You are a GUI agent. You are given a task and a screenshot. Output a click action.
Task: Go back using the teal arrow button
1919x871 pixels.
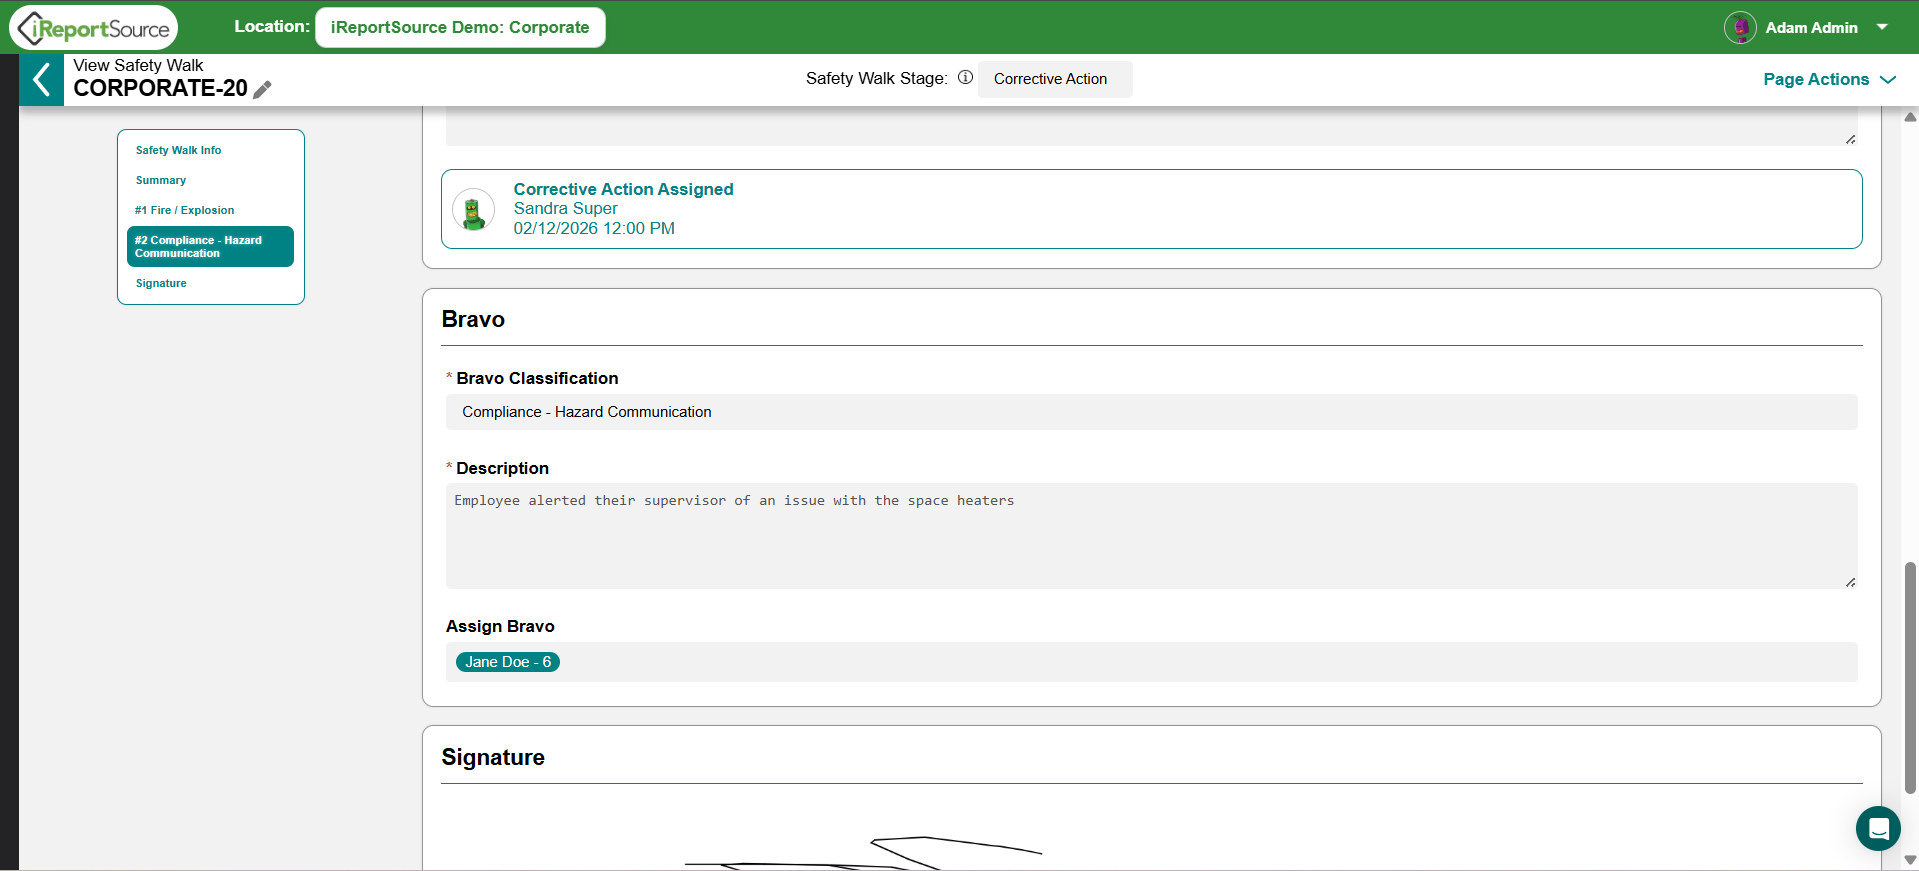[41, 80]
